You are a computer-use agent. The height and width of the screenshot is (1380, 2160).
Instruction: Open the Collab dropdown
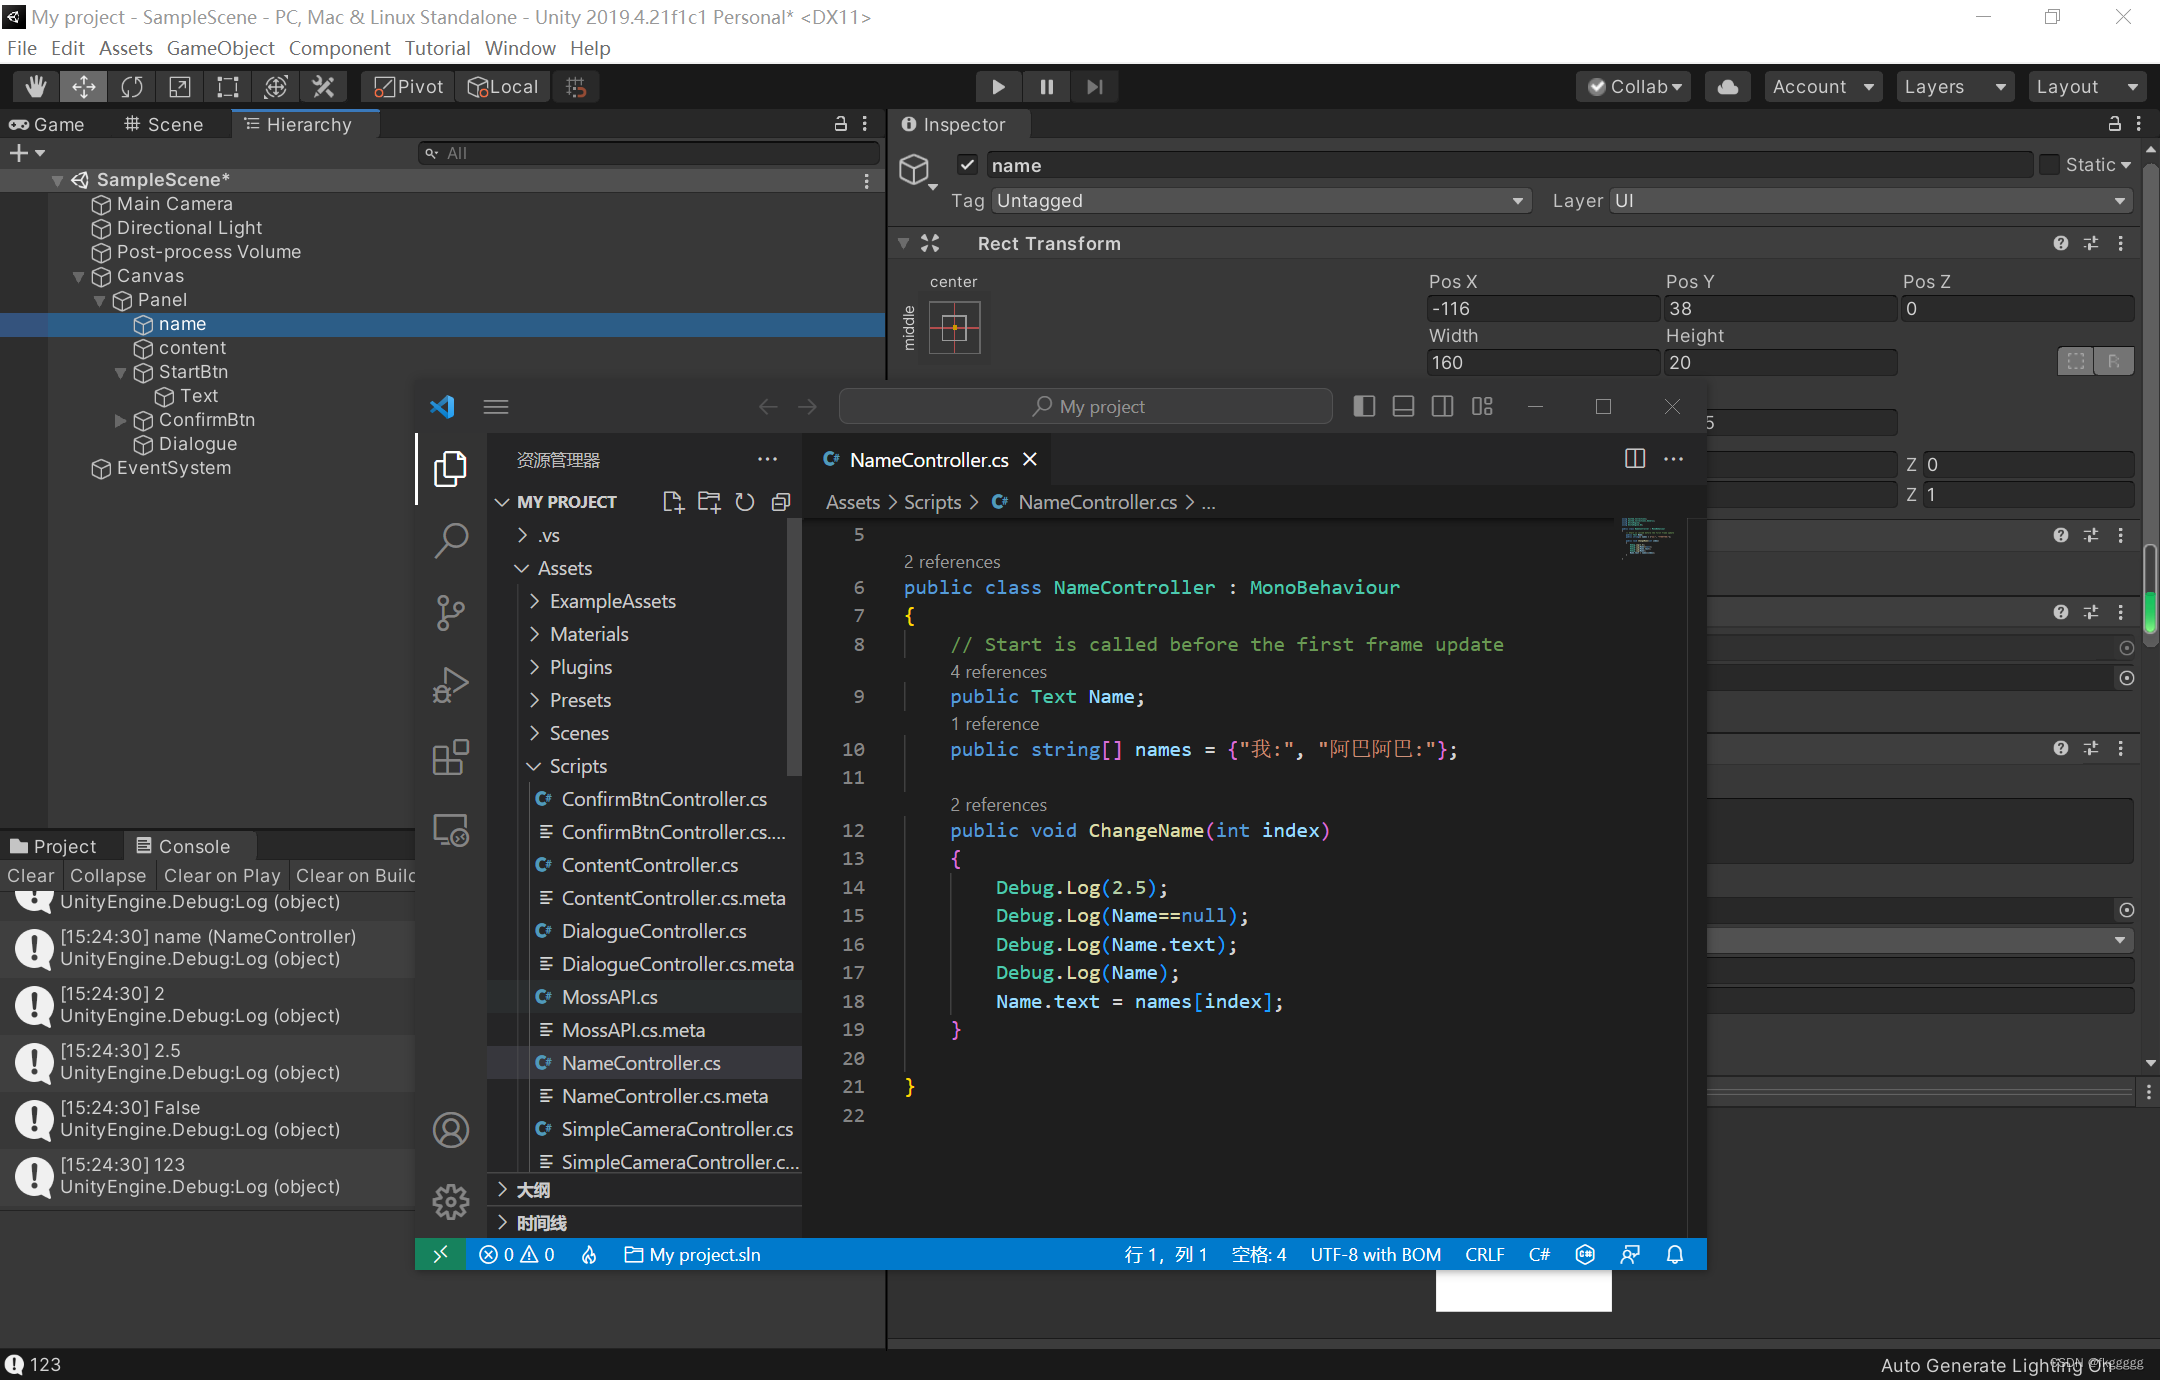coord(1634,87)
